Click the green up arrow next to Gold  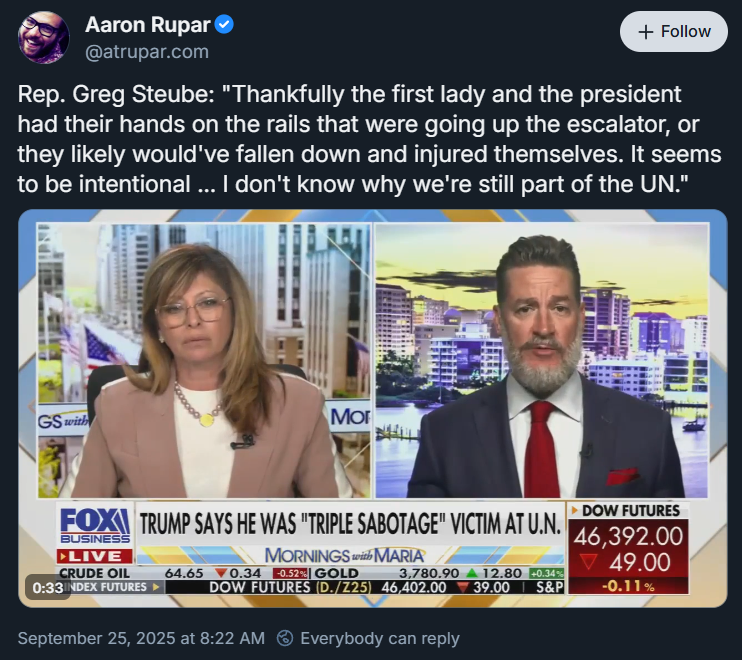471,573
